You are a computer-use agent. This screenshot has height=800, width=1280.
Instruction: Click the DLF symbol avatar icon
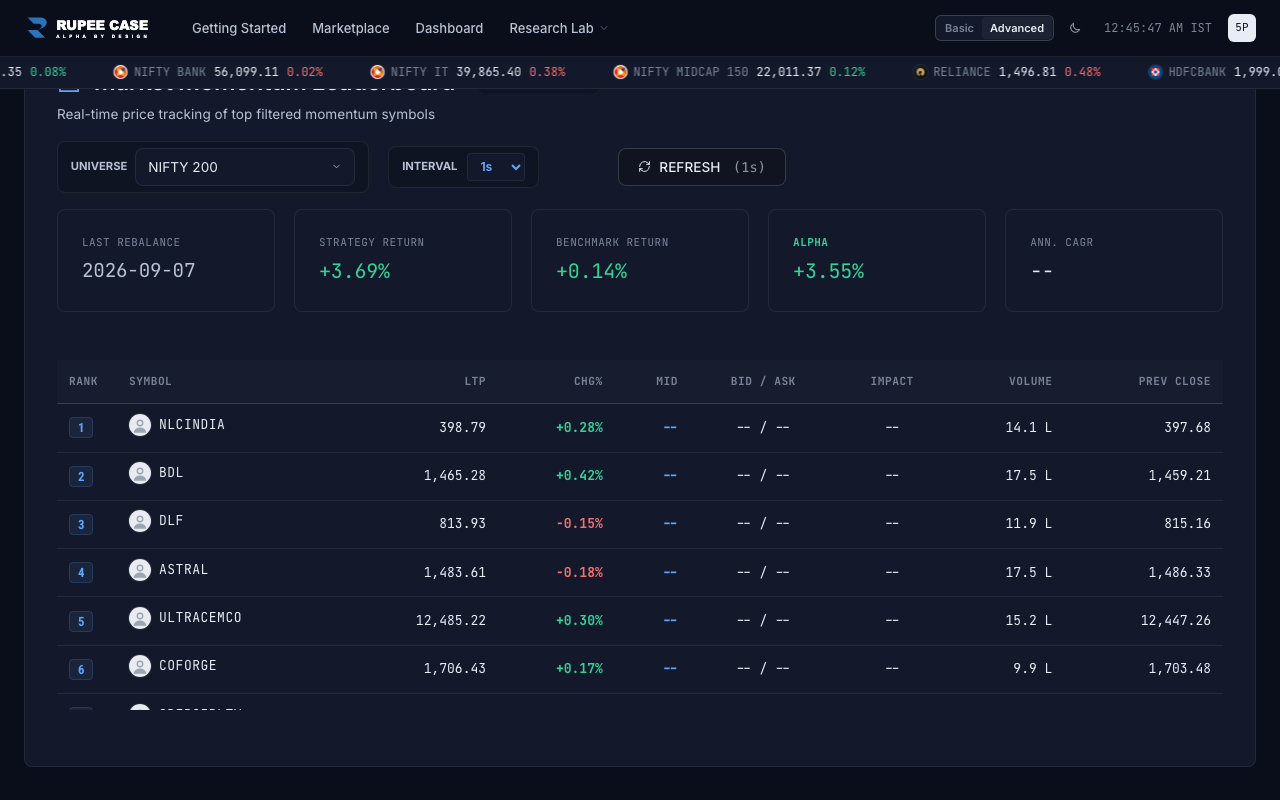click(140, 521)
